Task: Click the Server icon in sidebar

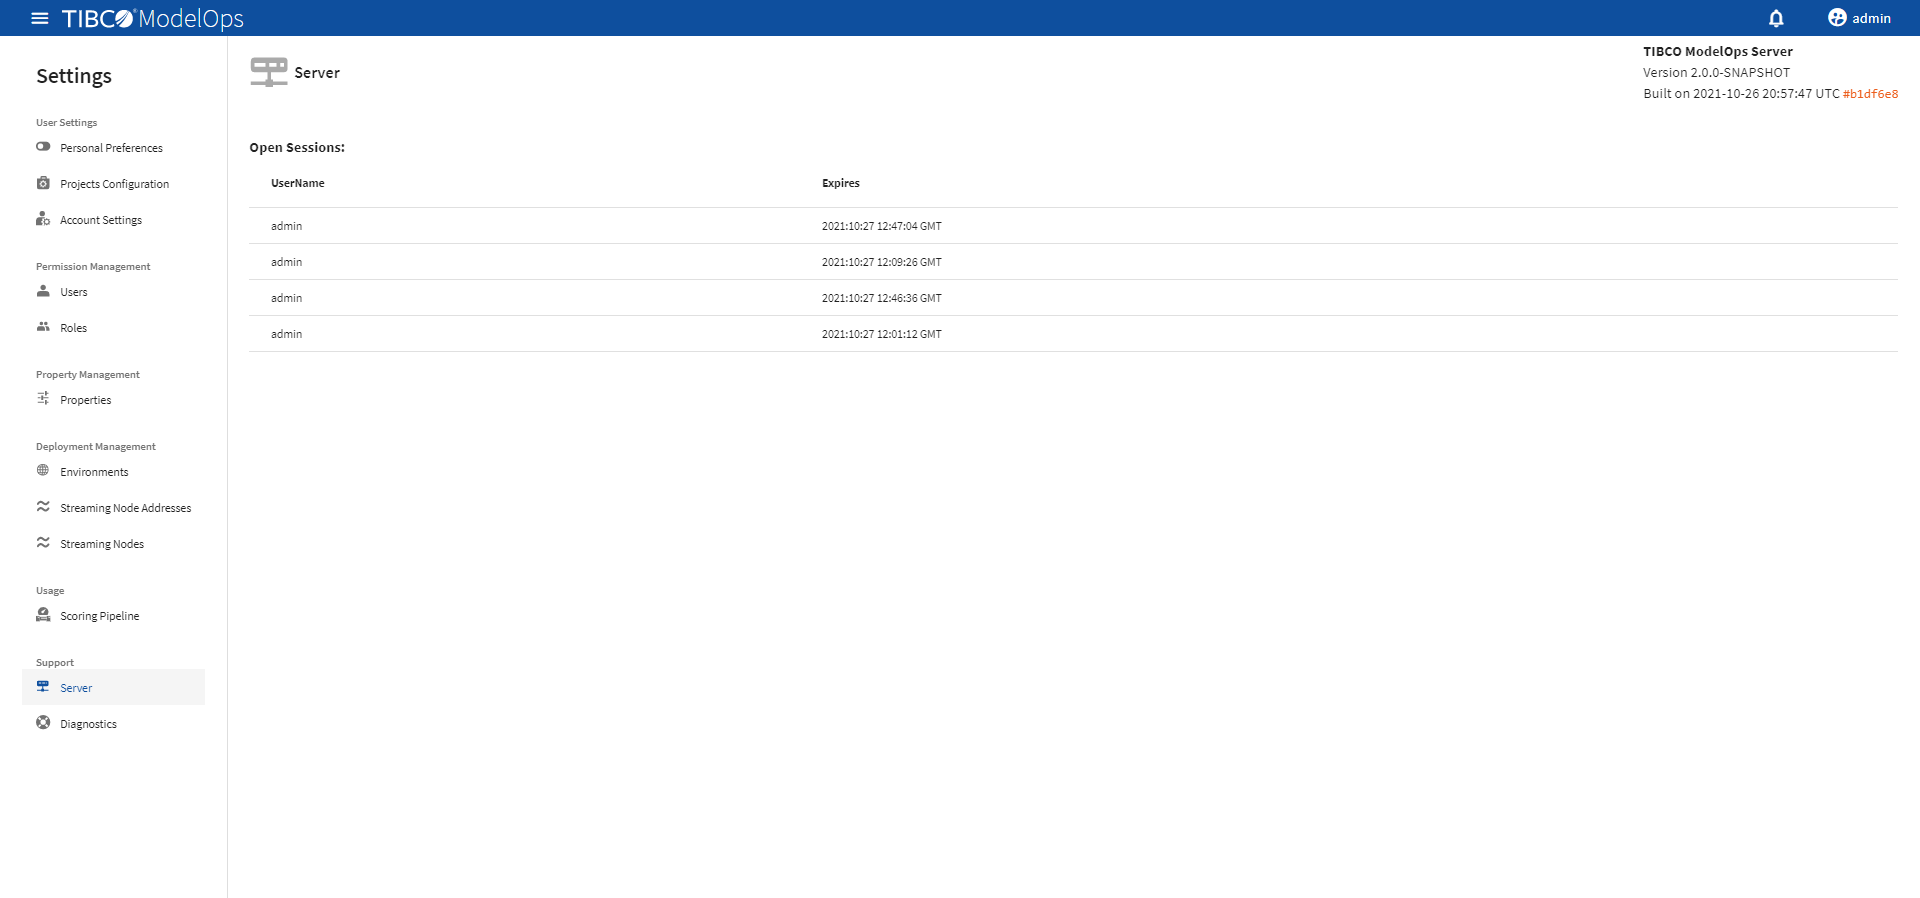Action: (x=43, y=687)
